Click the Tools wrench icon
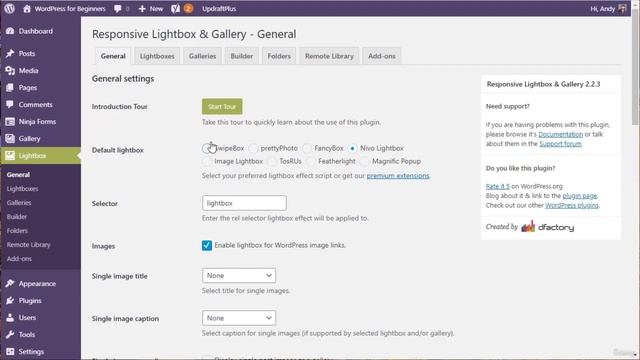Image resolution: width=640 pixels, height=360 pixels. click(x=10, y=334)
